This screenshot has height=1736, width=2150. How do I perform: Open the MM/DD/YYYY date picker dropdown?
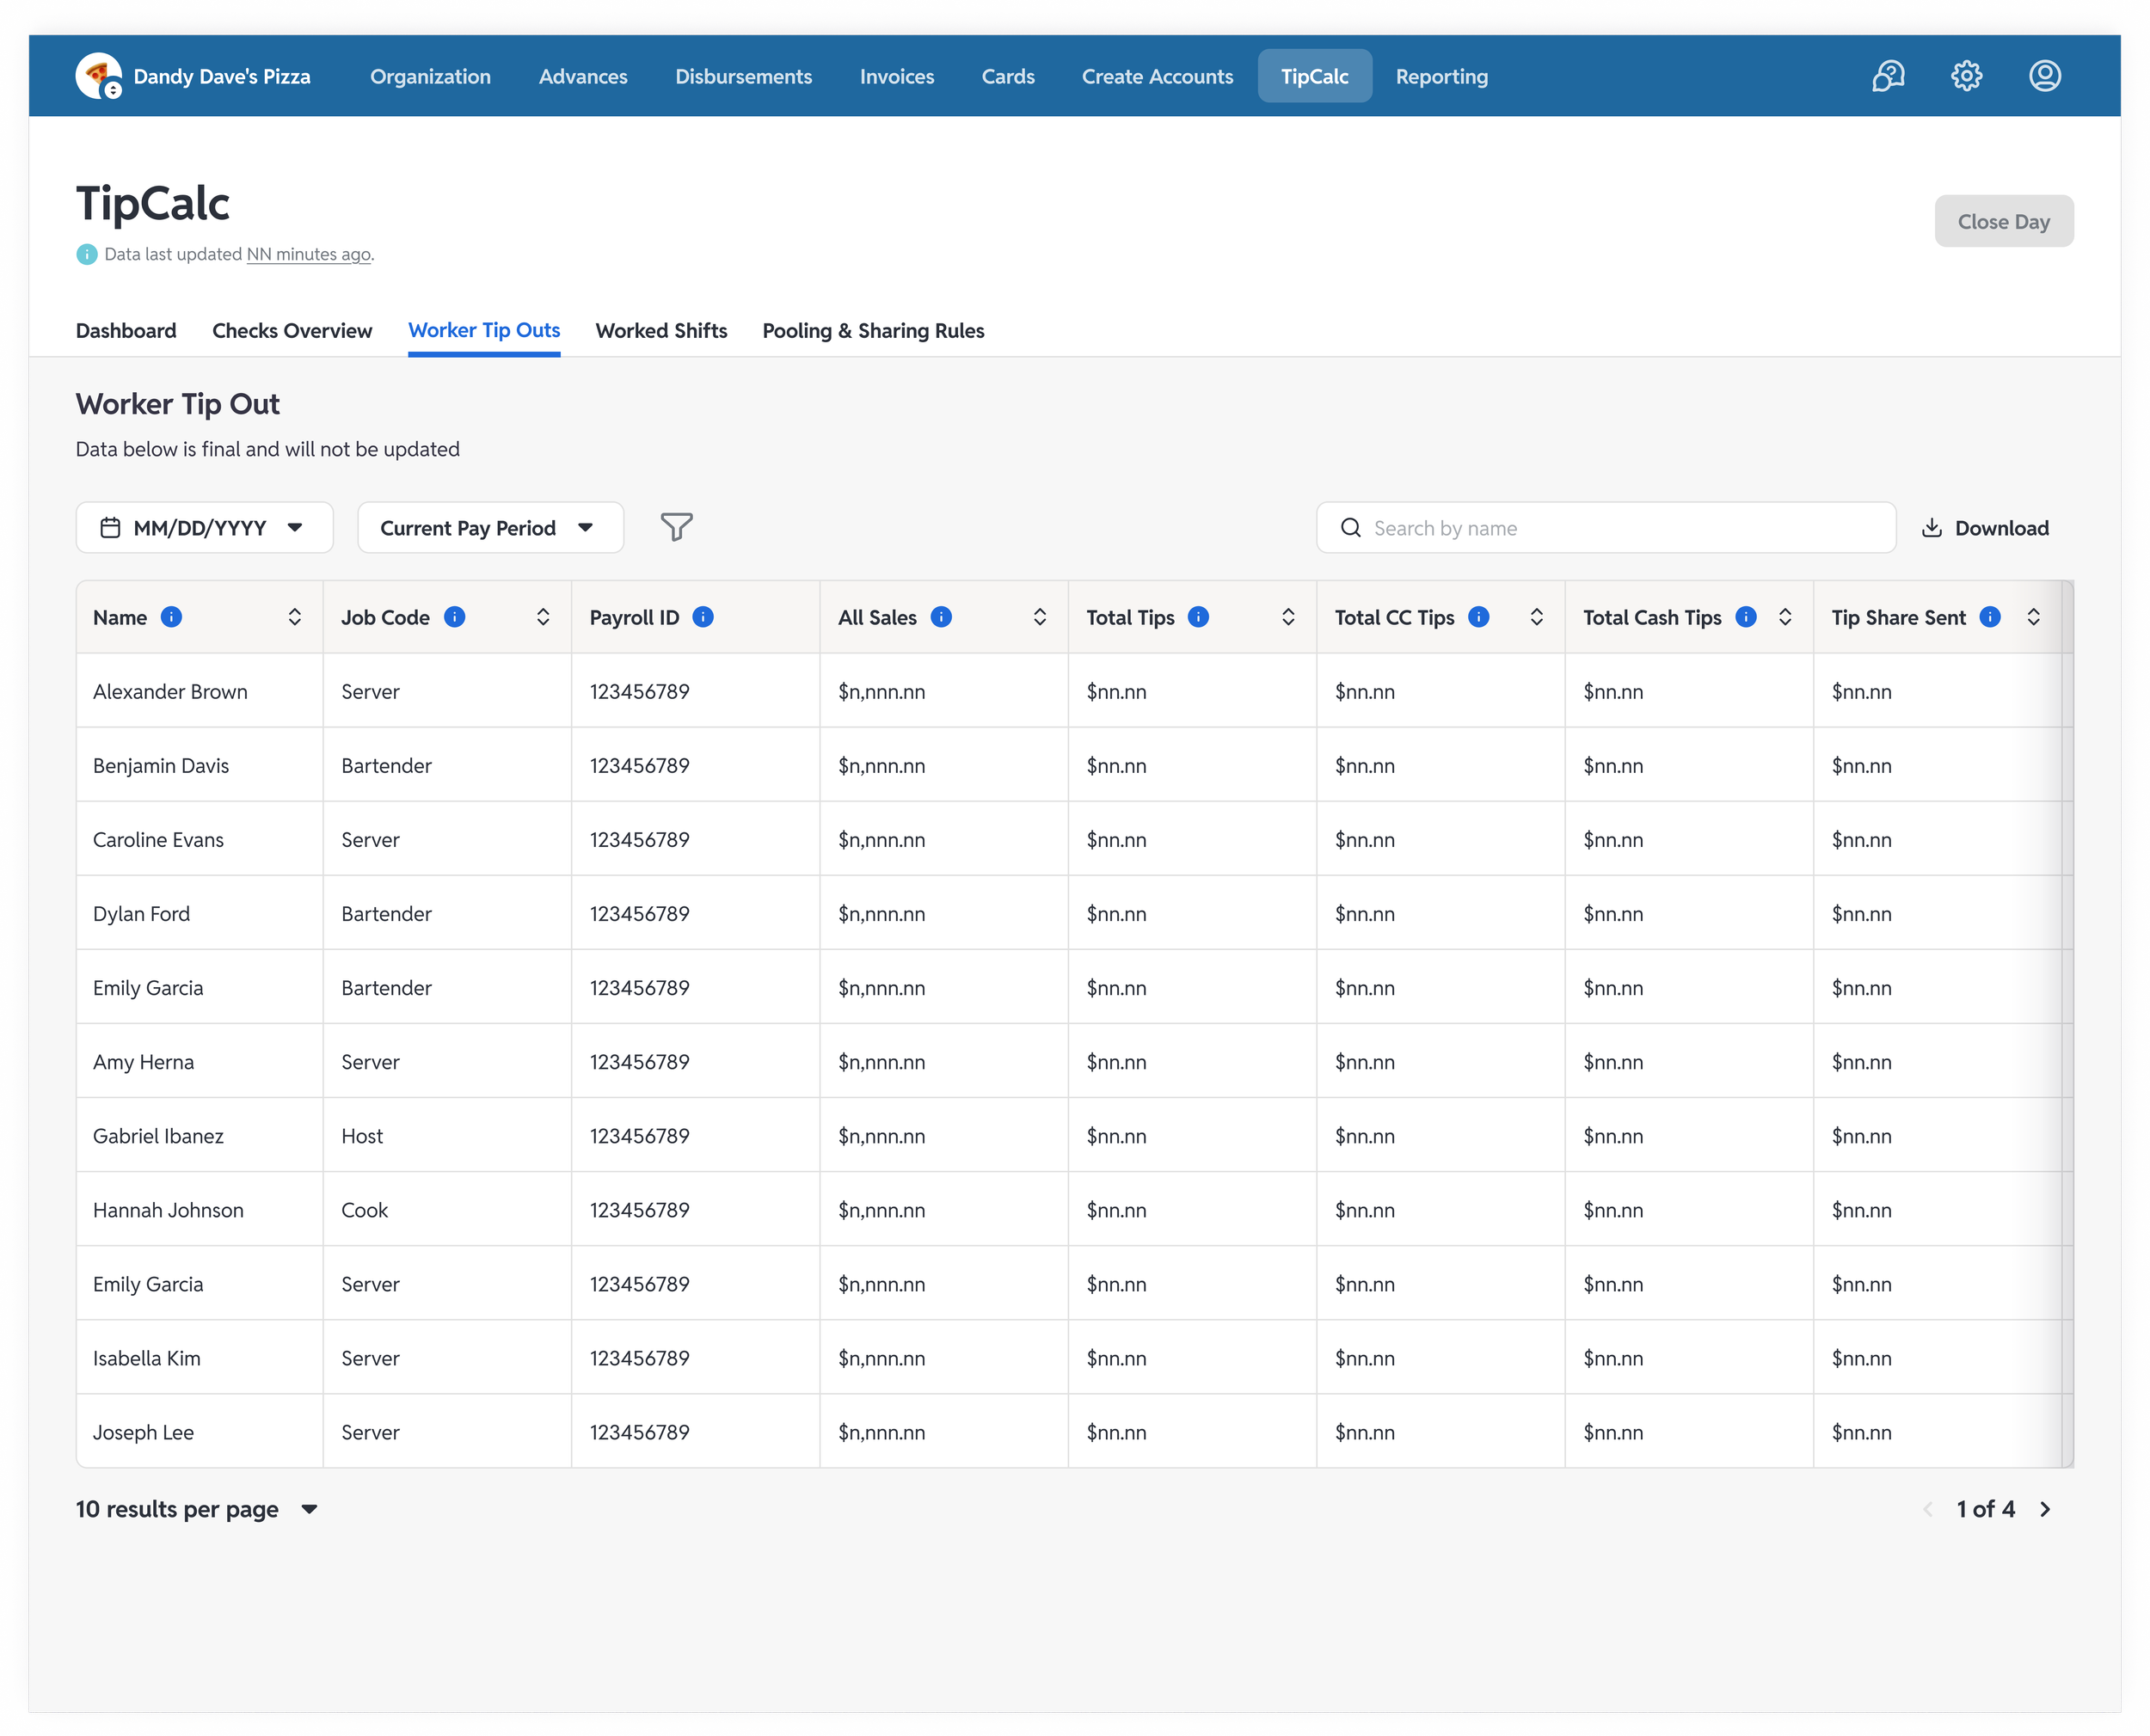pos(204,527)
